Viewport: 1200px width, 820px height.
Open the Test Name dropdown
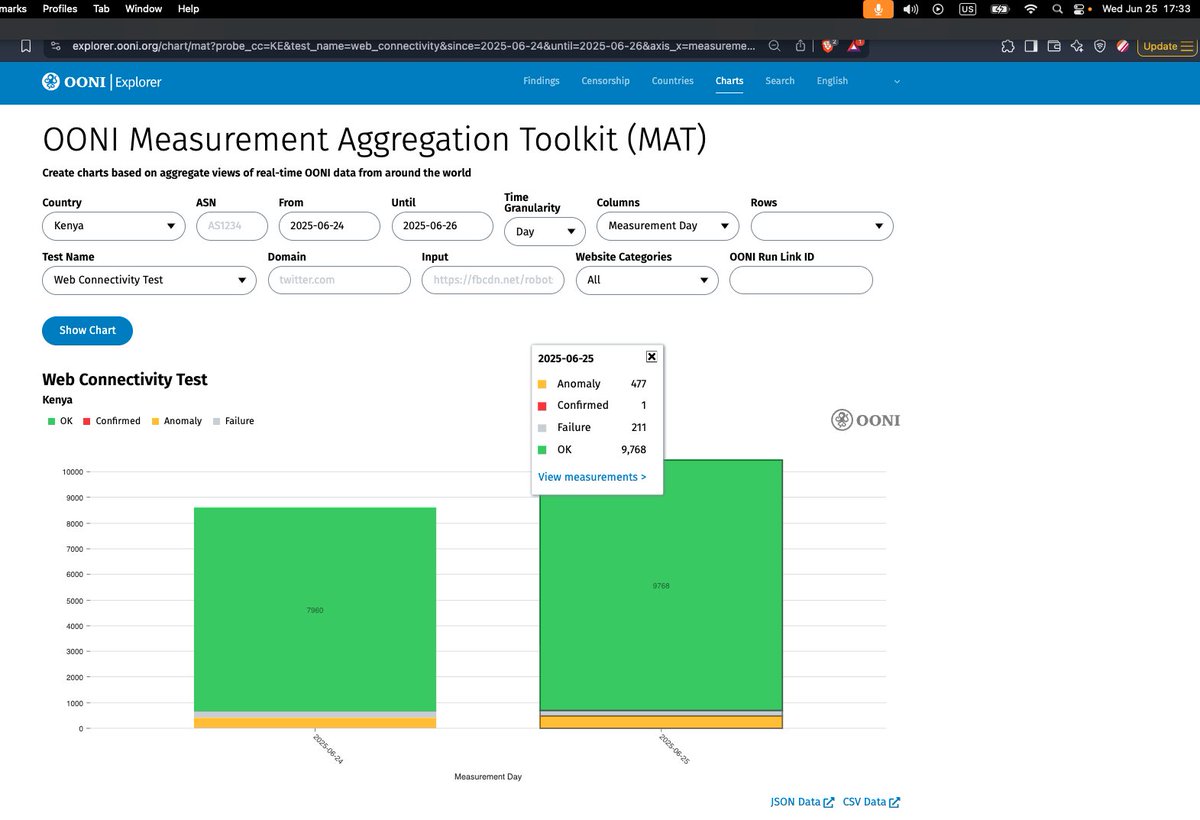tap(149, 280)
